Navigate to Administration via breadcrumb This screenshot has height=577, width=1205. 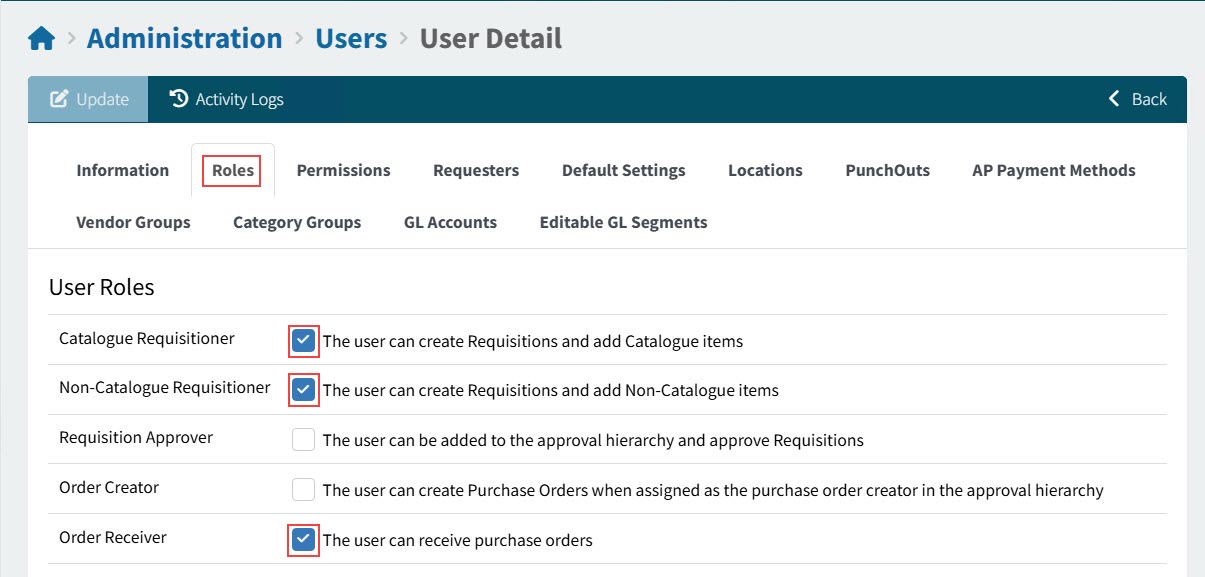[x=184, y=37]
